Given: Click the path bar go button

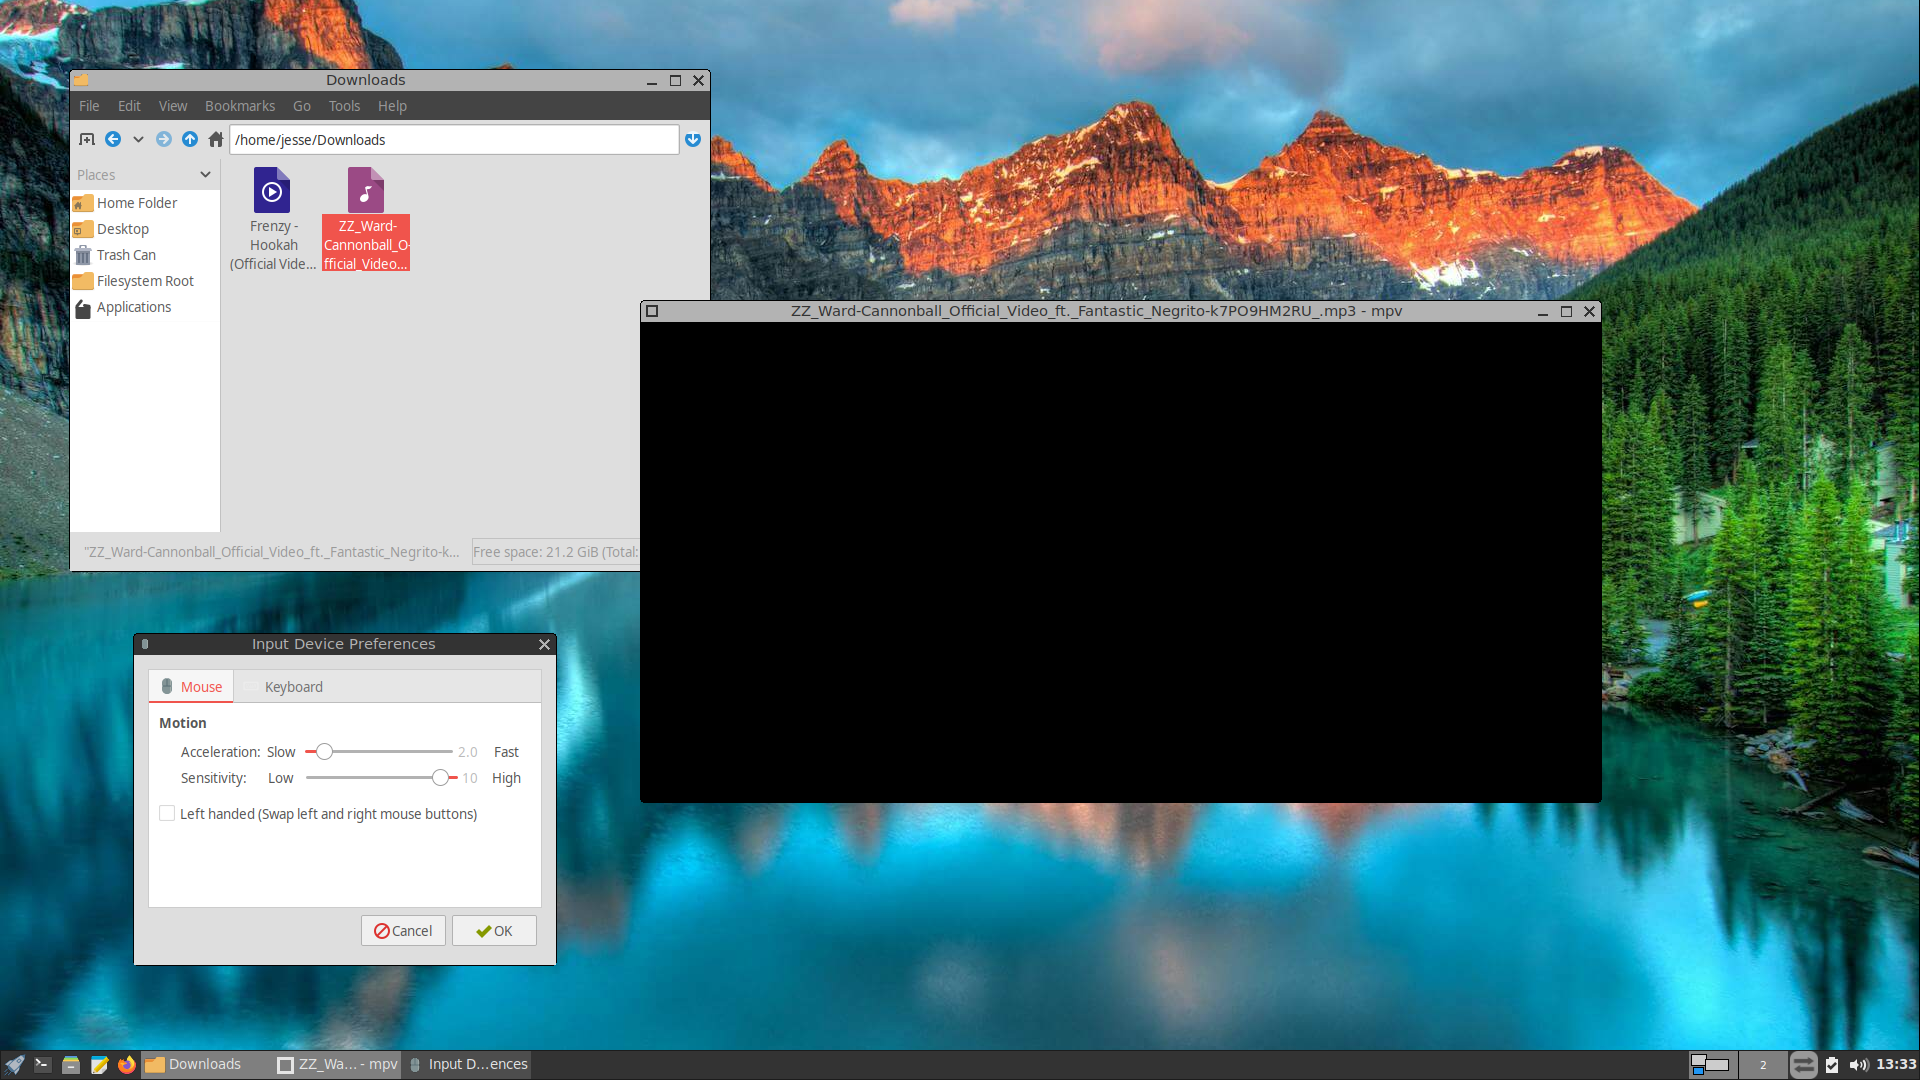Looking at the screenshot, I should 693,140.
